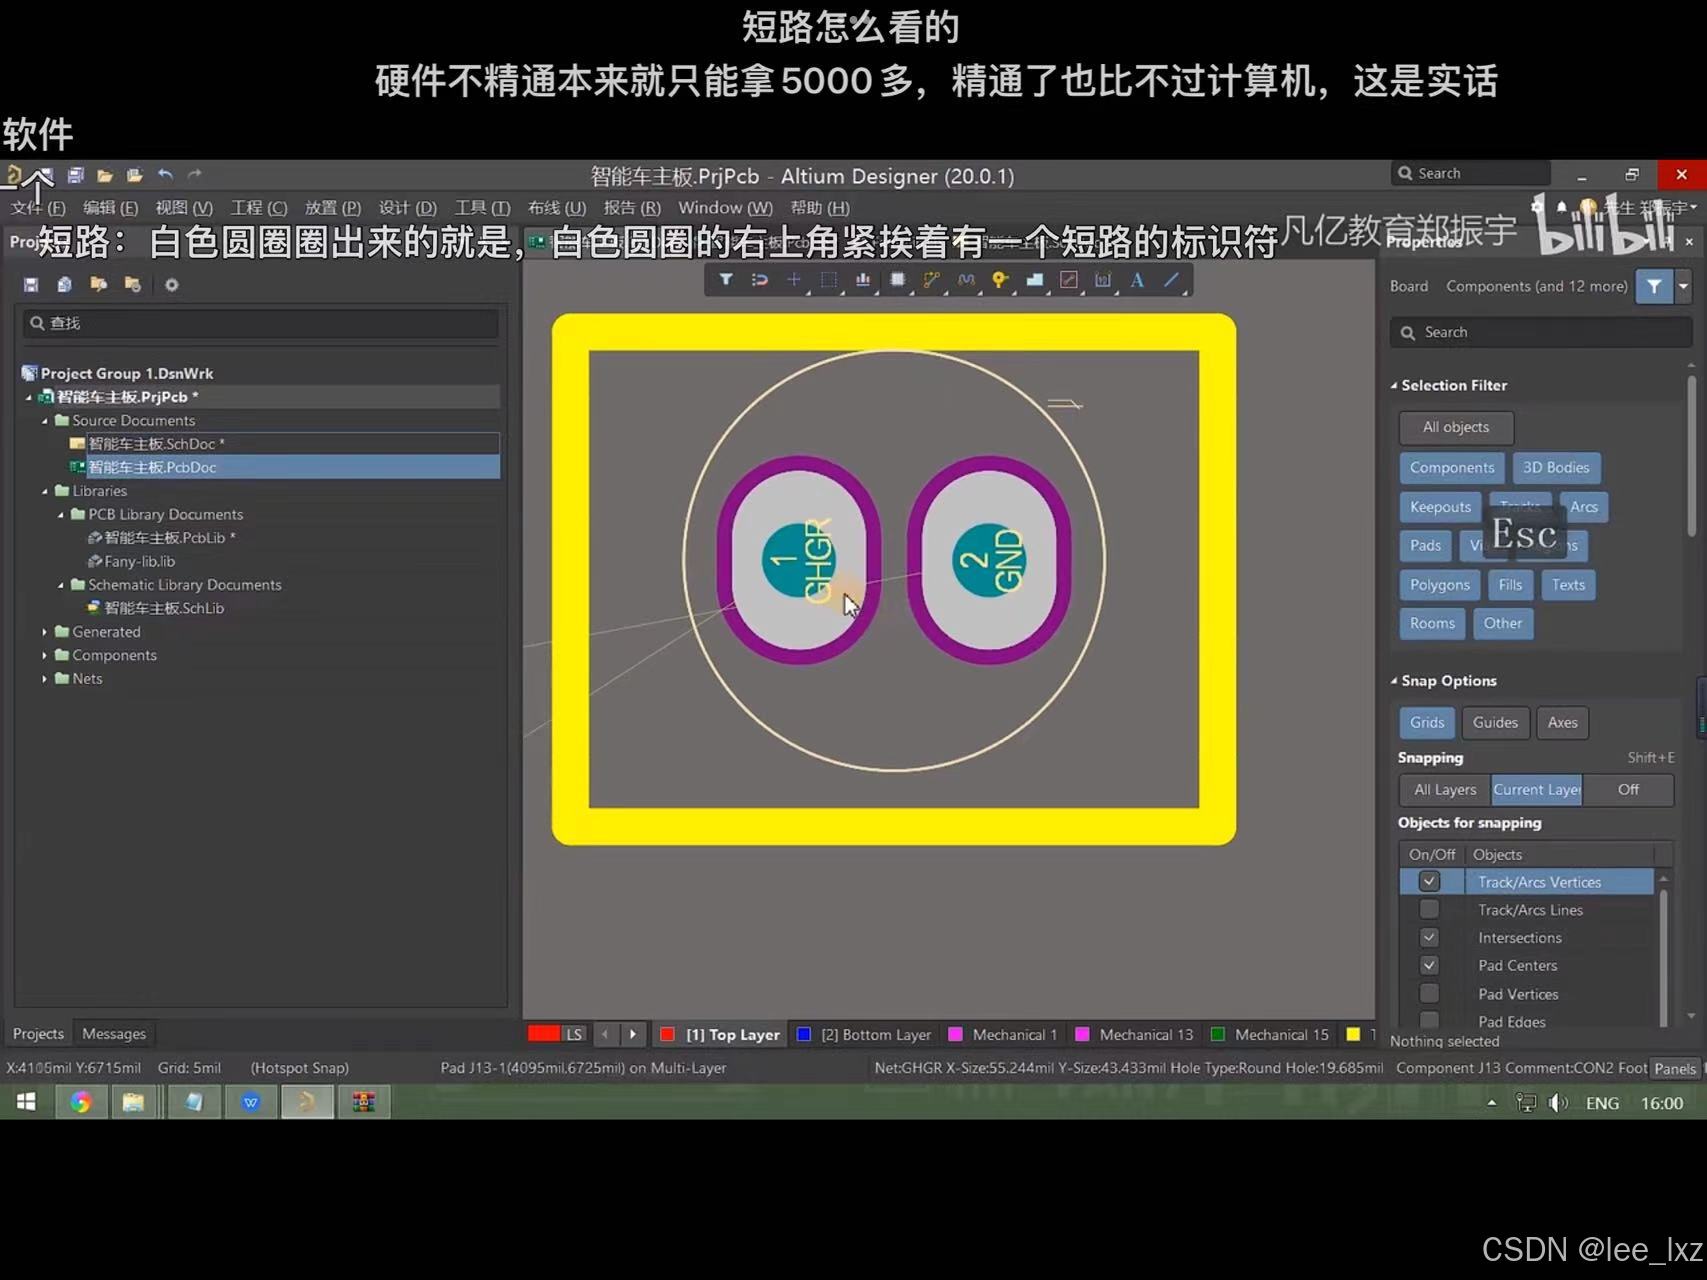Screen dimensions: 1707x1280
Task: Click the compile documents icon in Projects panel
Action: point(65,285)
